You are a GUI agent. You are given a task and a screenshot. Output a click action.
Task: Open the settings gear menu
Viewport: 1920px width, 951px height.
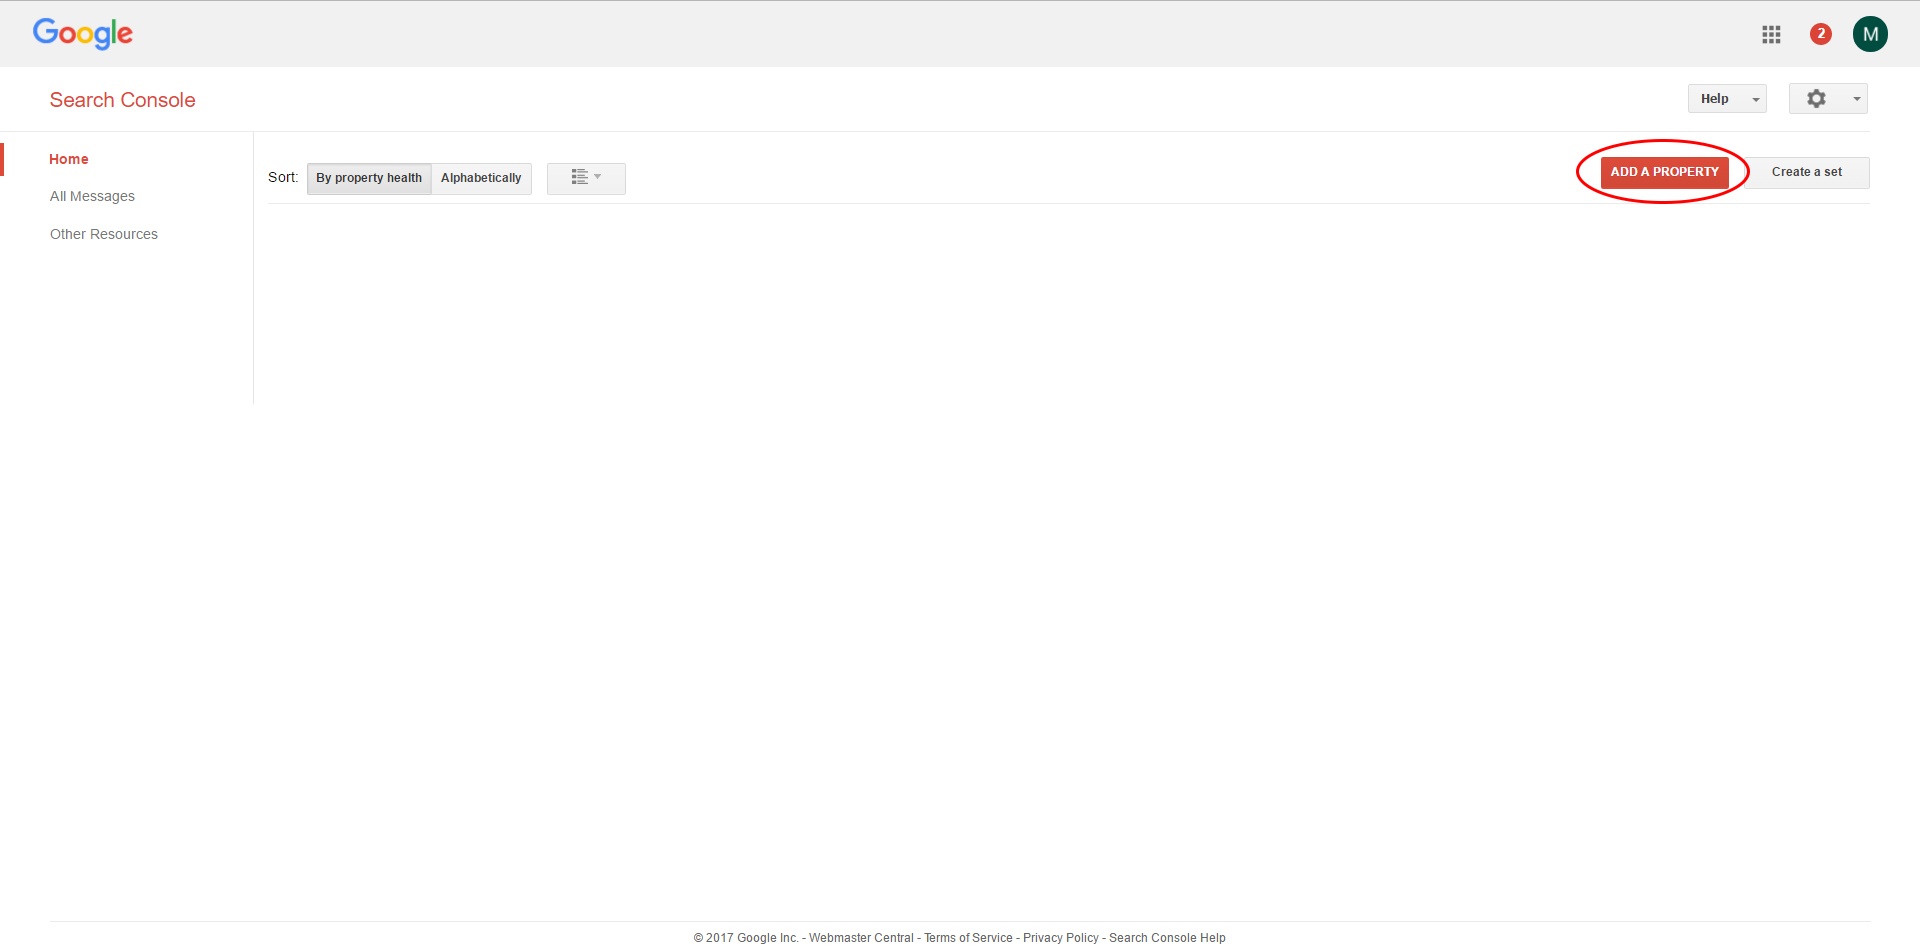point(1828,98)
